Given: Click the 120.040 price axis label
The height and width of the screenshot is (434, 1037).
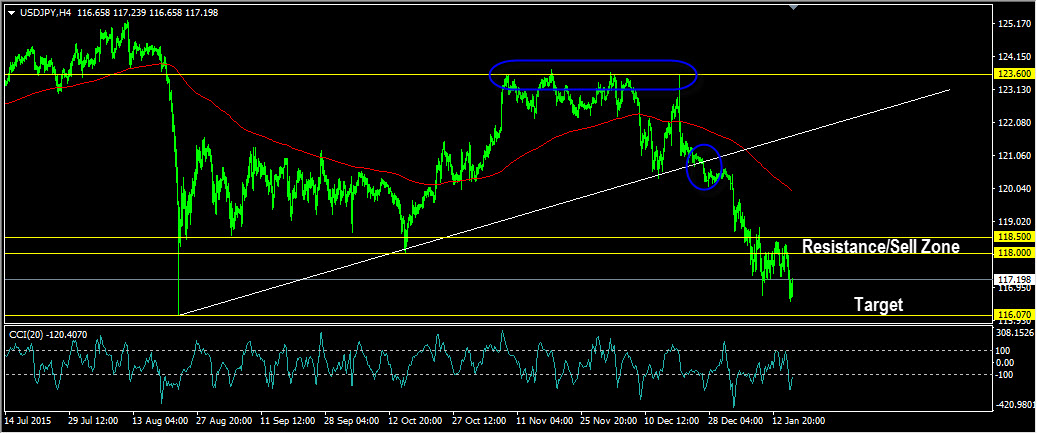Looking at the screenshot, I should click(1014, 189).
